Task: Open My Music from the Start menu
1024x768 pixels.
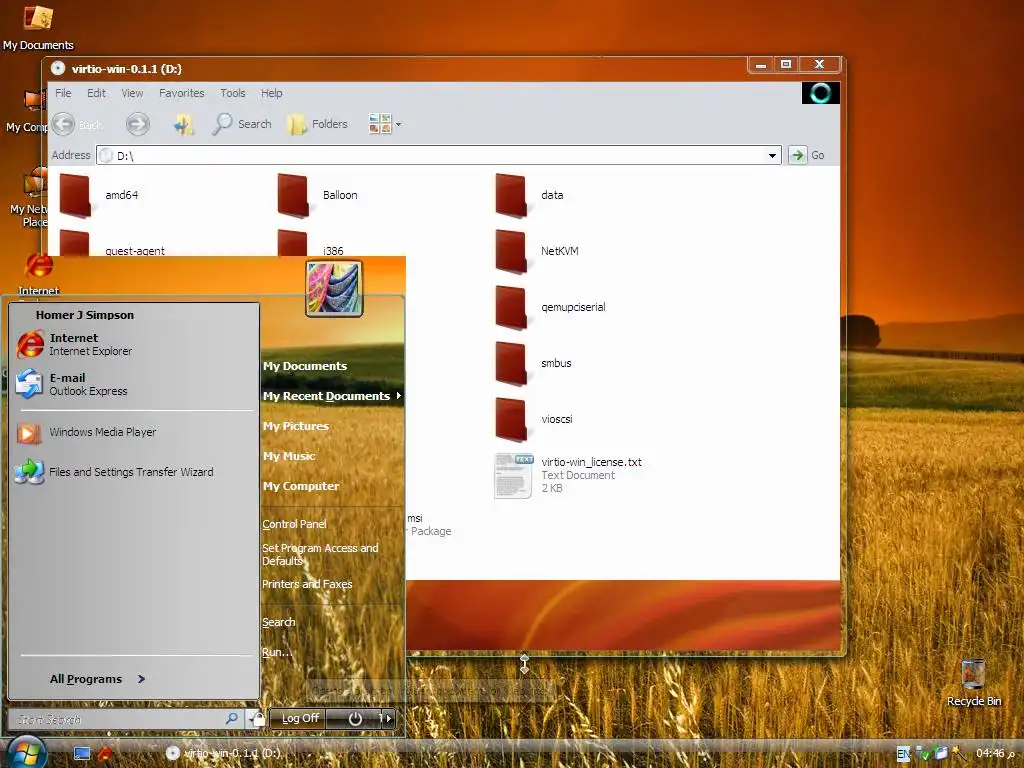Action: pos(289,456)
